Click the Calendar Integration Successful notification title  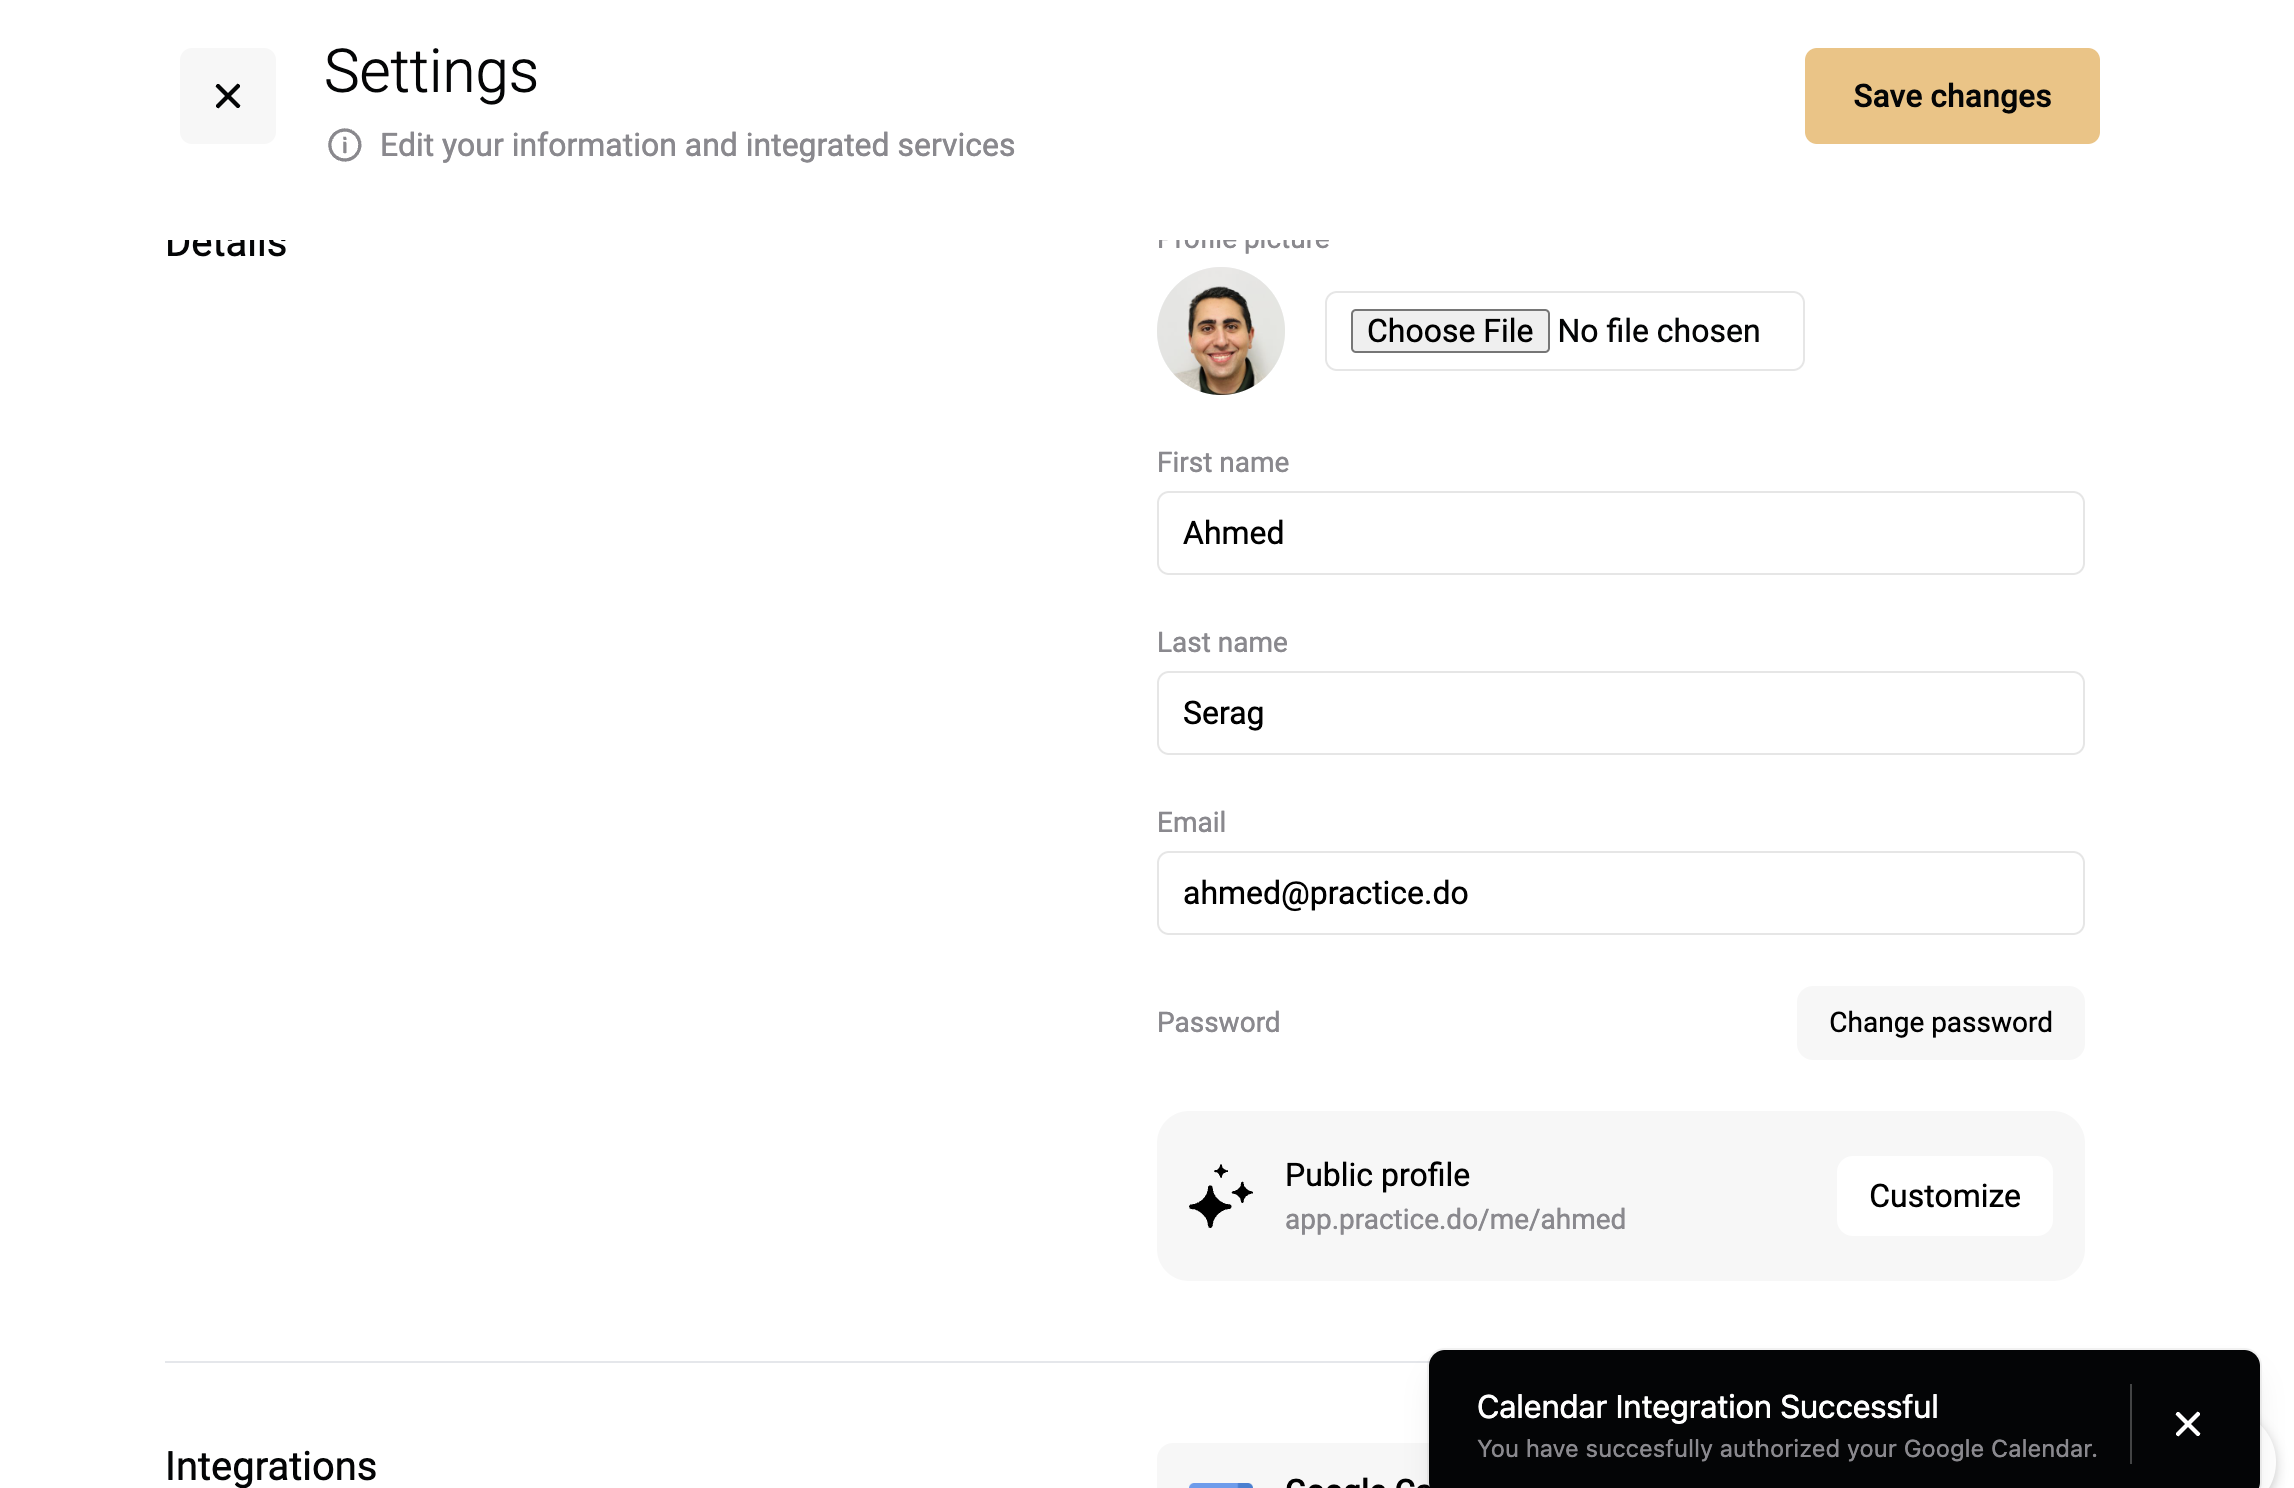click(x=1707, y=1407)
